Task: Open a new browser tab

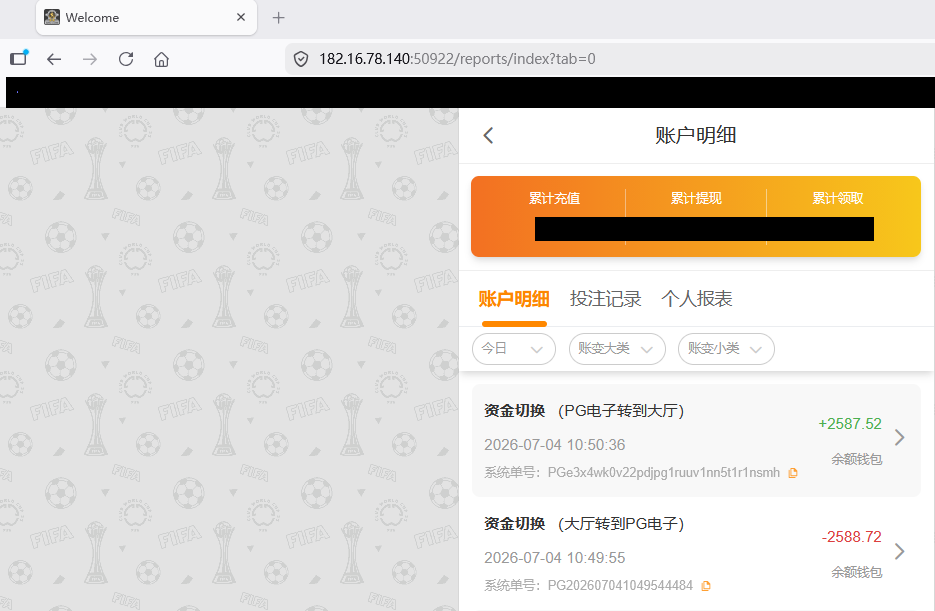Action: [278, 18]
